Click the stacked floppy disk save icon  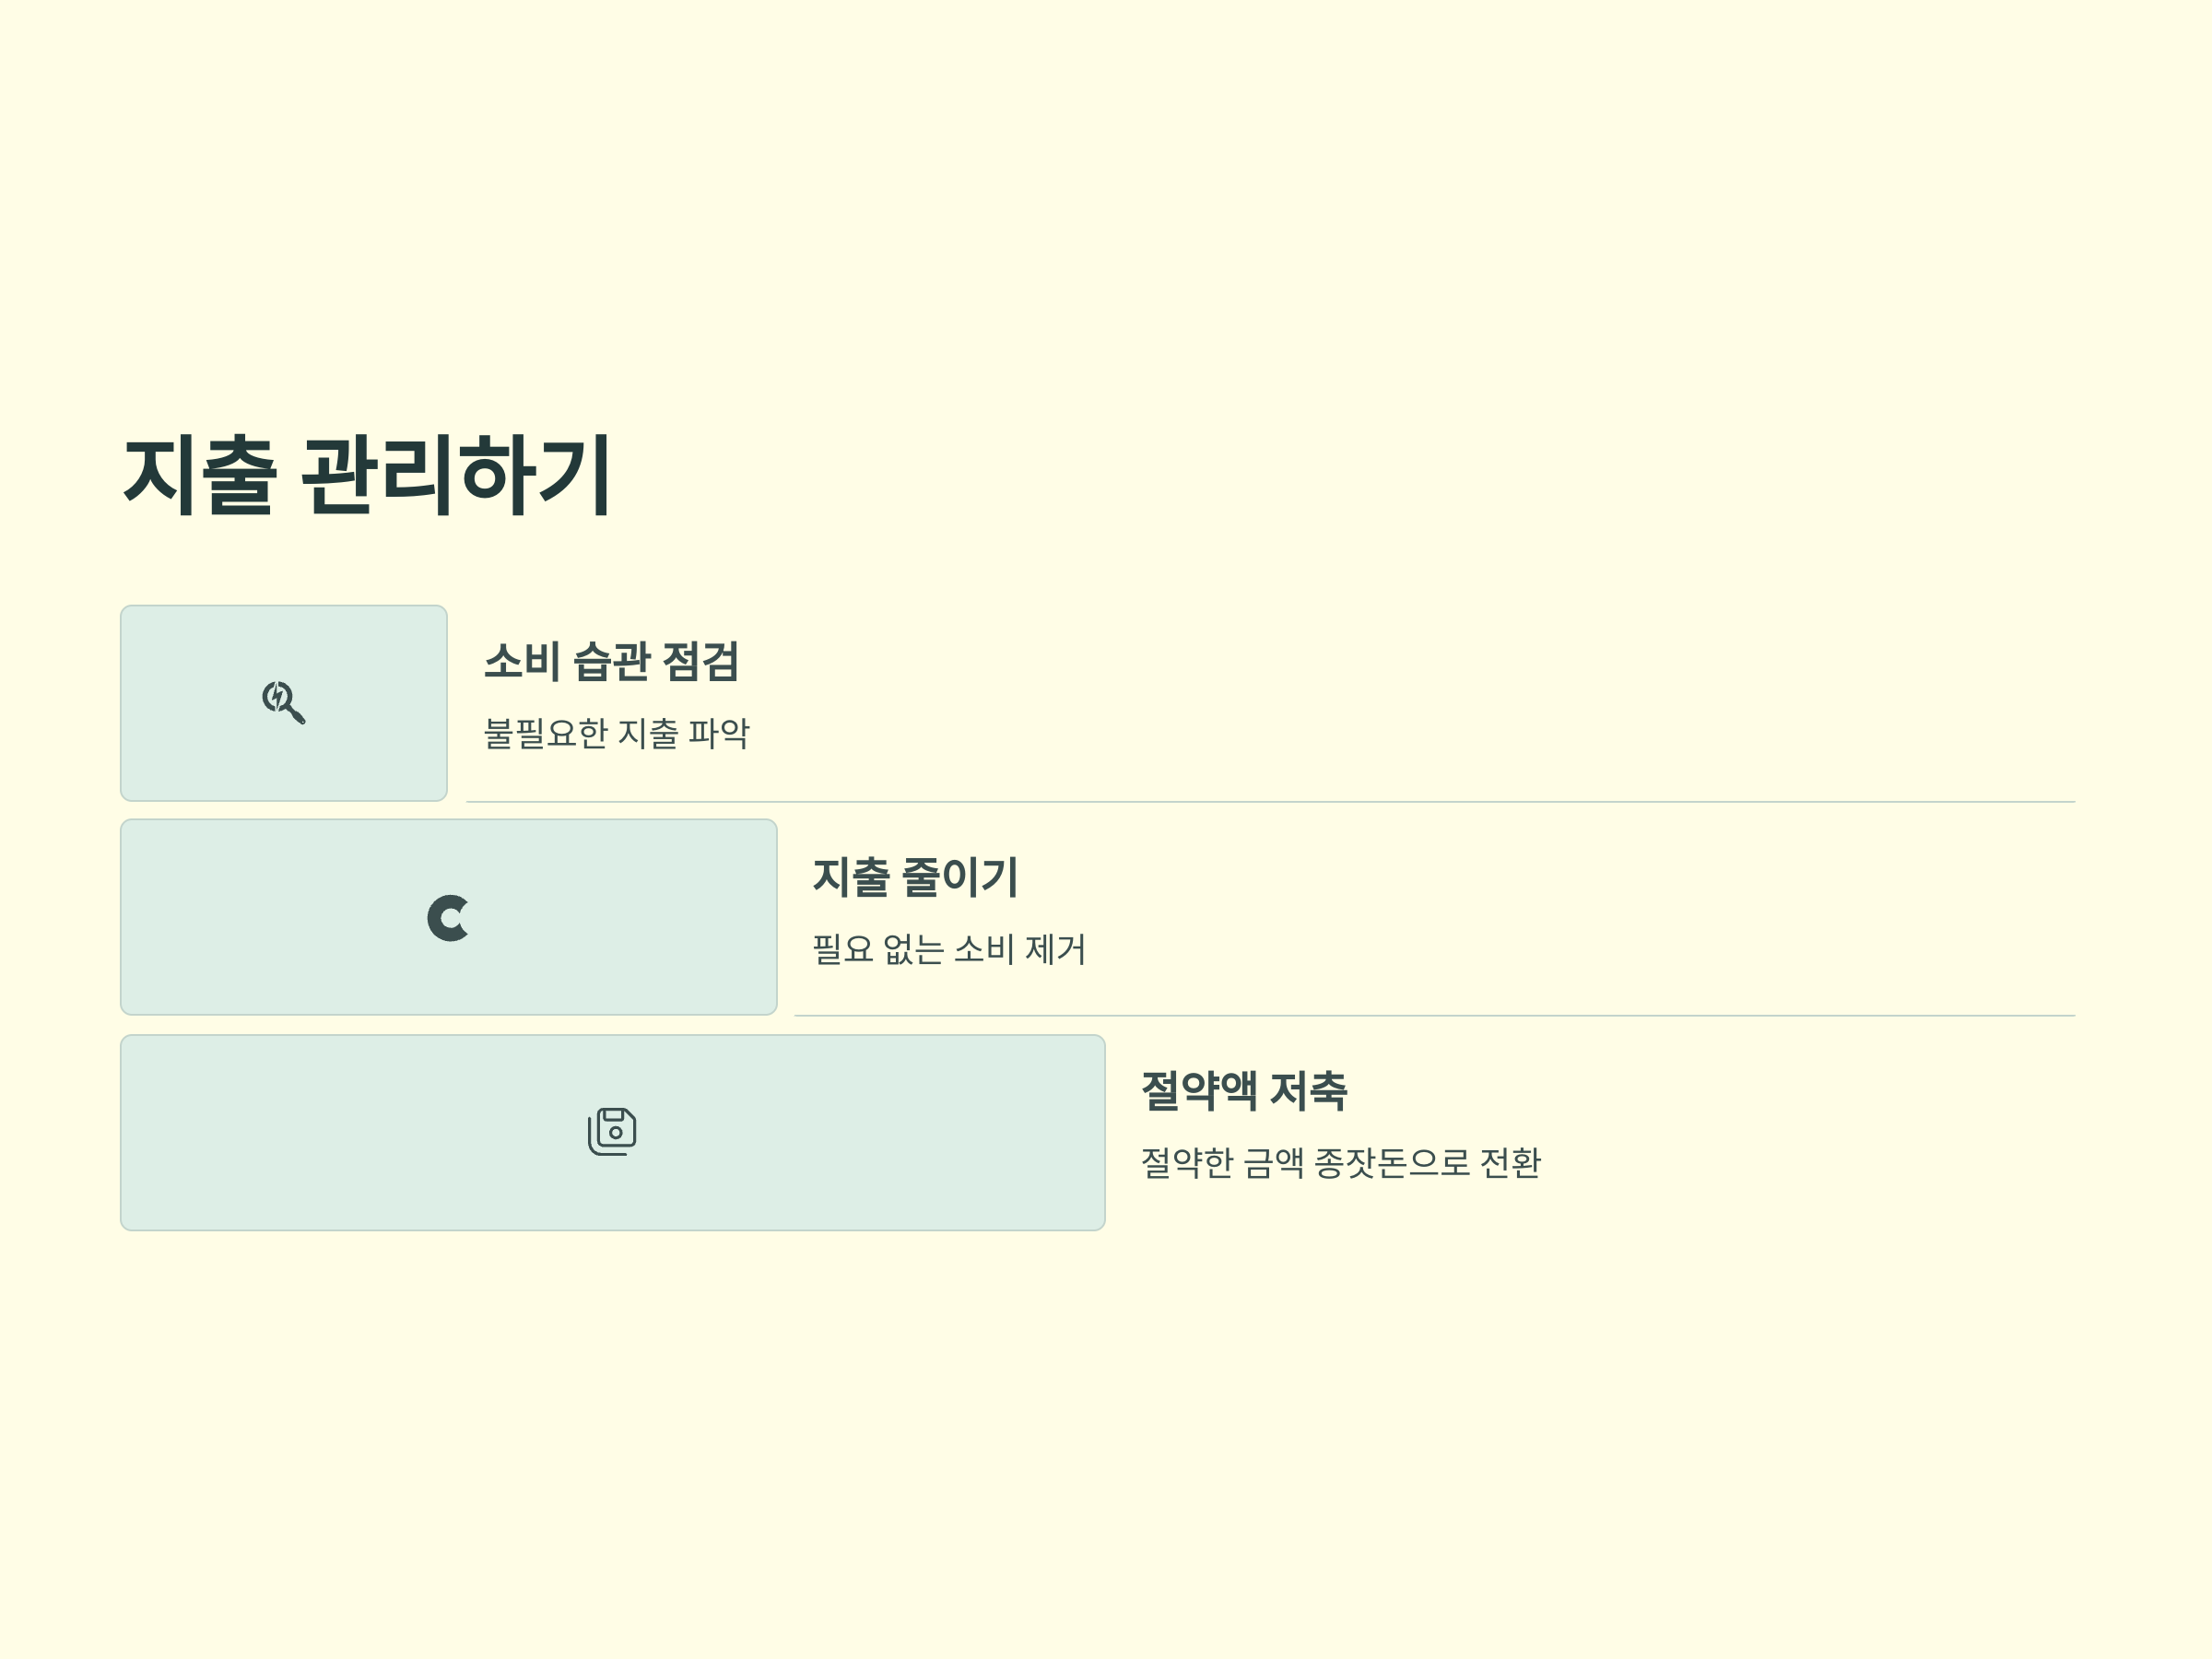(x=612, y=1131)
